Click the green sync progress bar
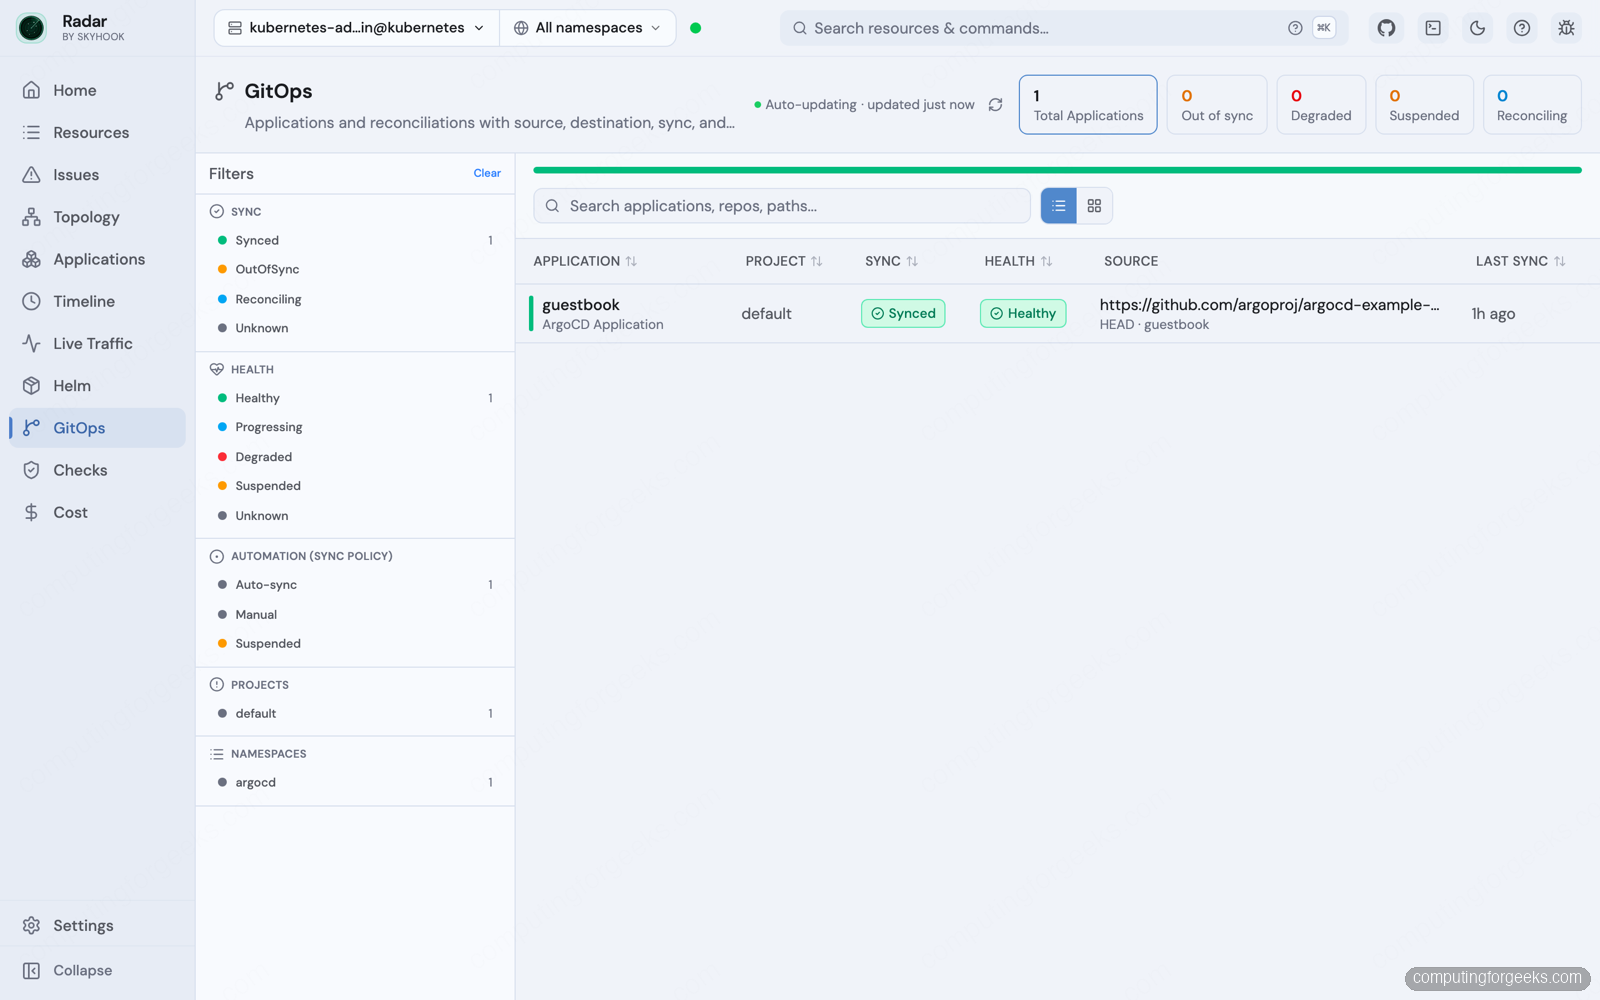The image size is (1600, 1000). pos(1057,170)
